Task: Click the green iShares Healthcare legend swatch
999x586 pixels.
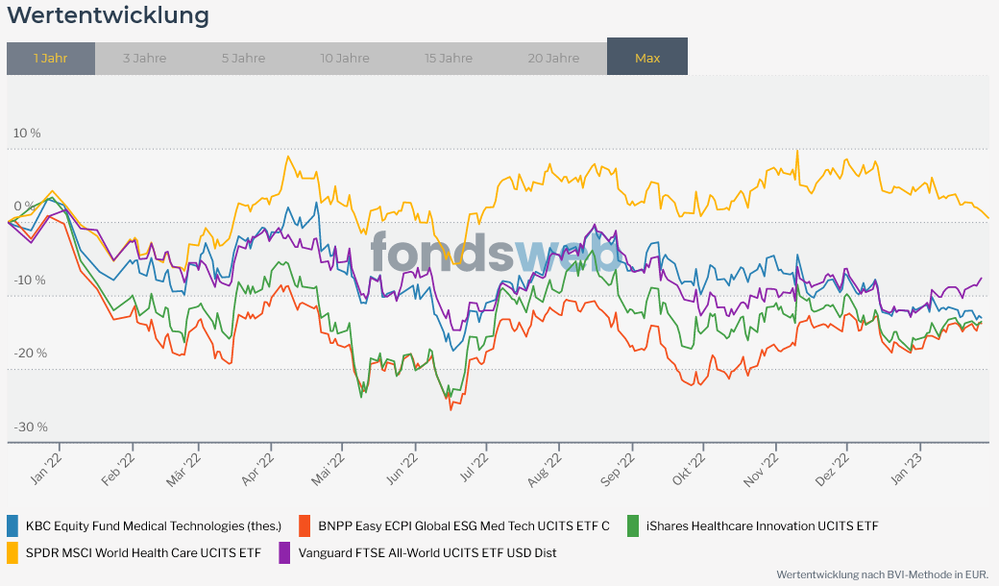Action: point(633,525)
